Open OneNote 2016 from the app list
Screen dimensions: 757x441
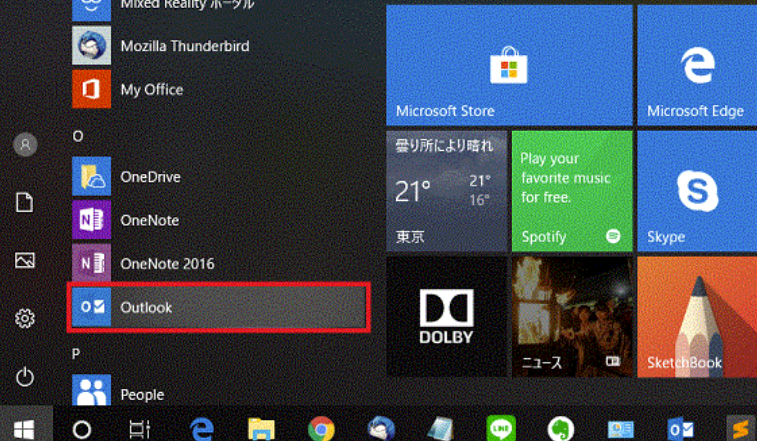tap(219, 264)
